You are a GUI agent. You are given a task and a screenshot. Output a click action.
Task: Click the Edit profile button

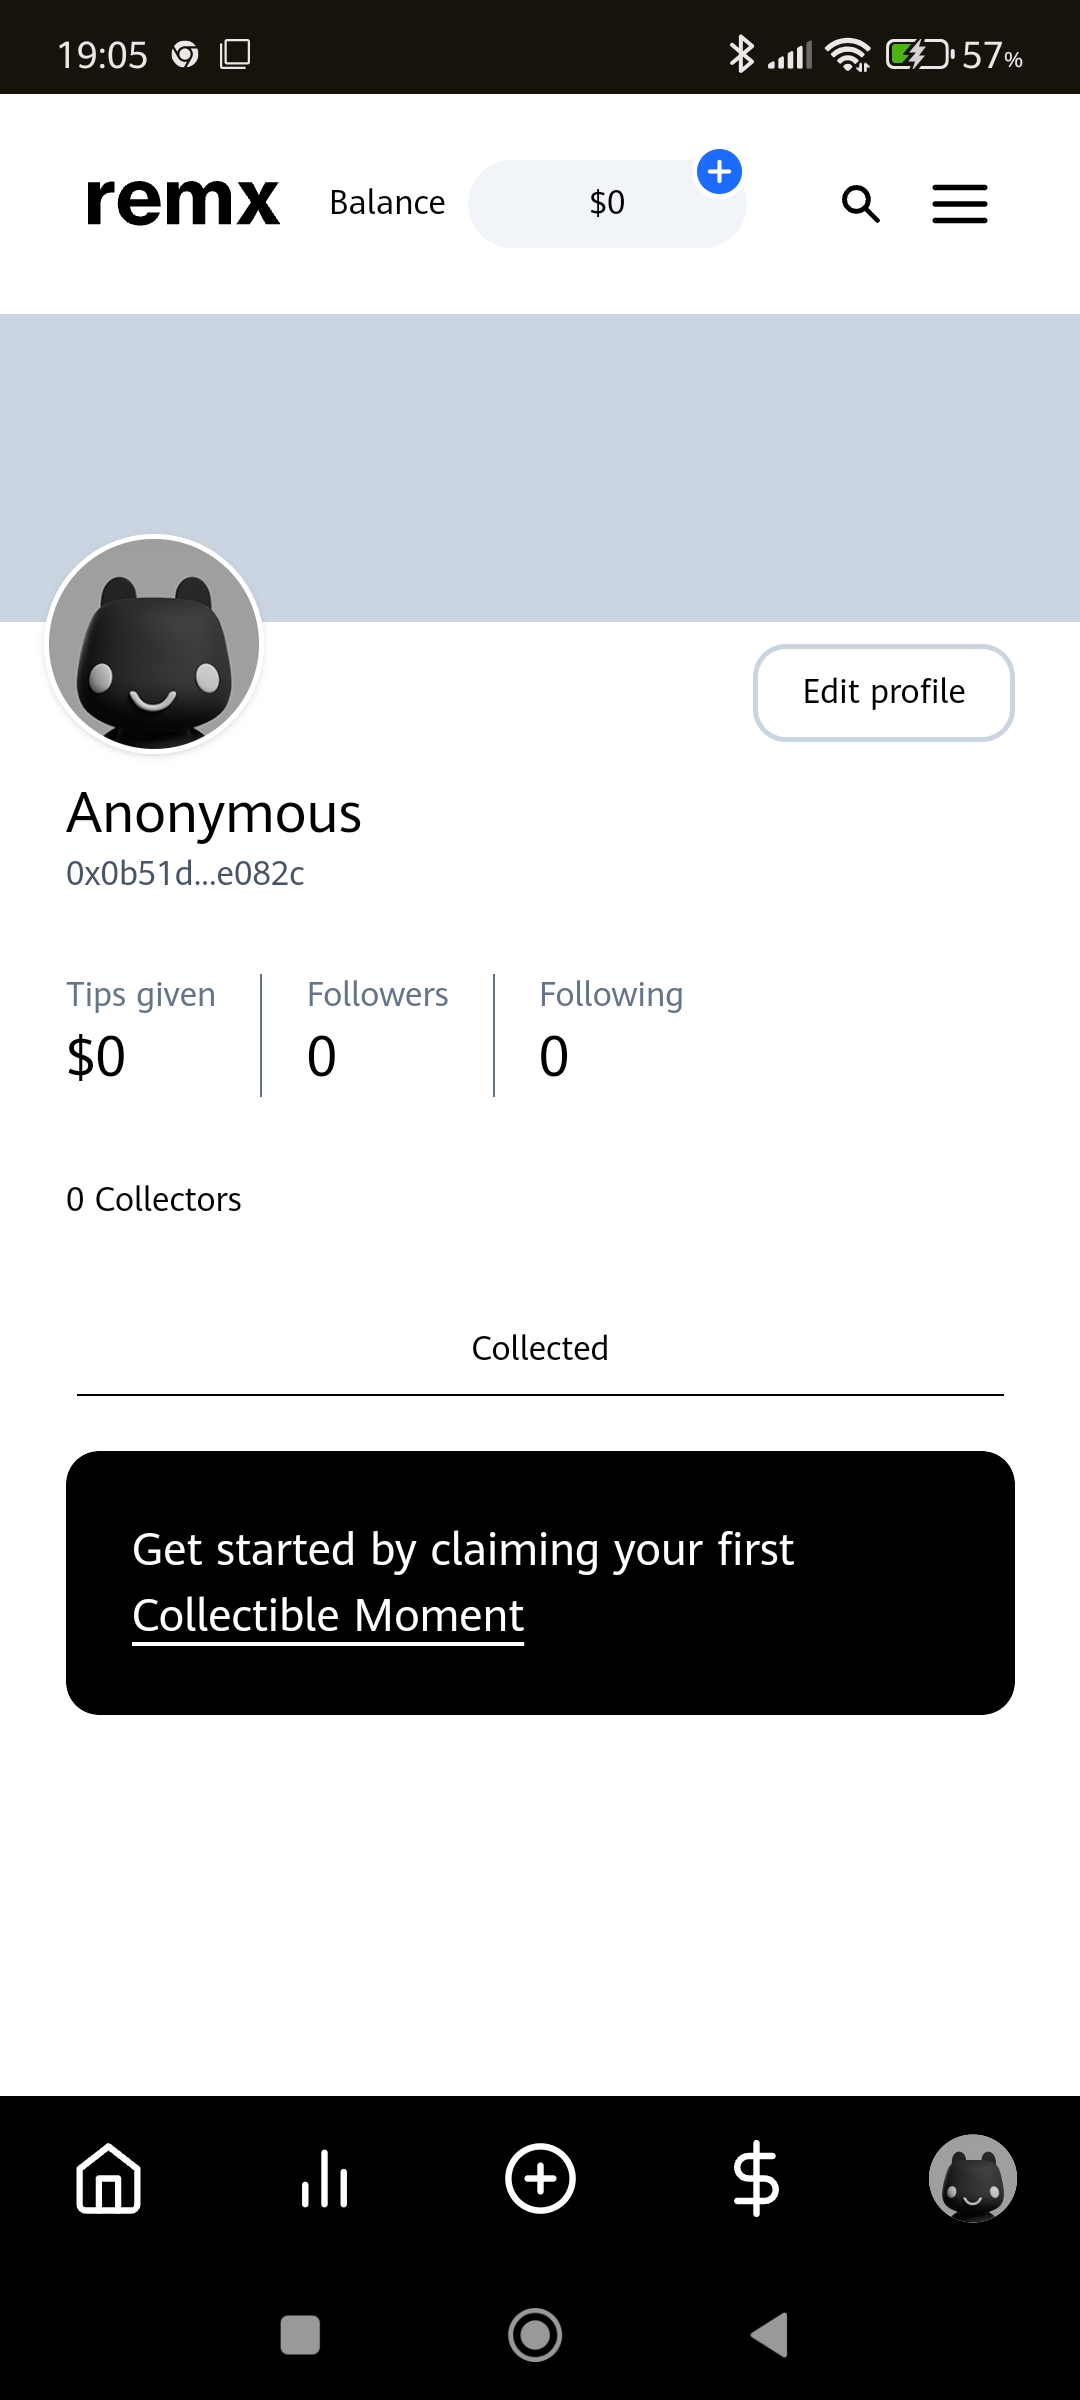coord(884,692)
